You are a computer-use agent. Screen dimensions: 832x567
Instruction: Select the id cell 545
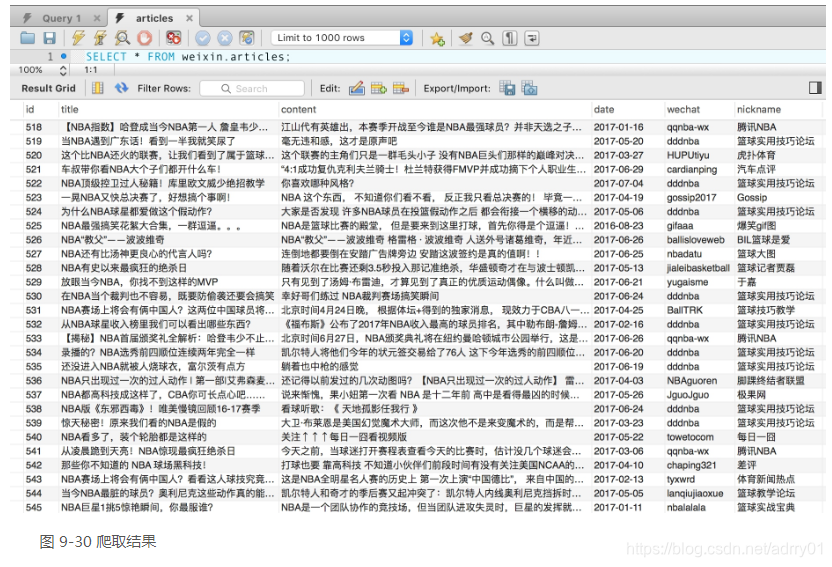(x=33, y=508)
